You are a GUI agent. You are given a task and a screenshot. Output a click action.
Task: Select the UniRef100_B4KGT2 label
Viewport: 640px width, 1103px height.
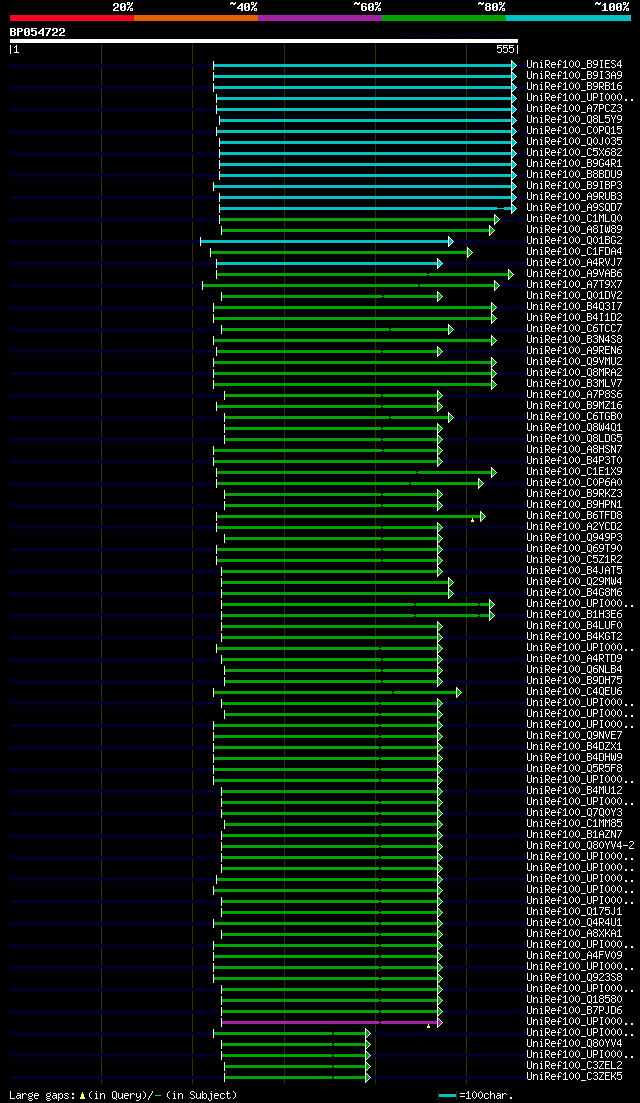click(574, 636)
